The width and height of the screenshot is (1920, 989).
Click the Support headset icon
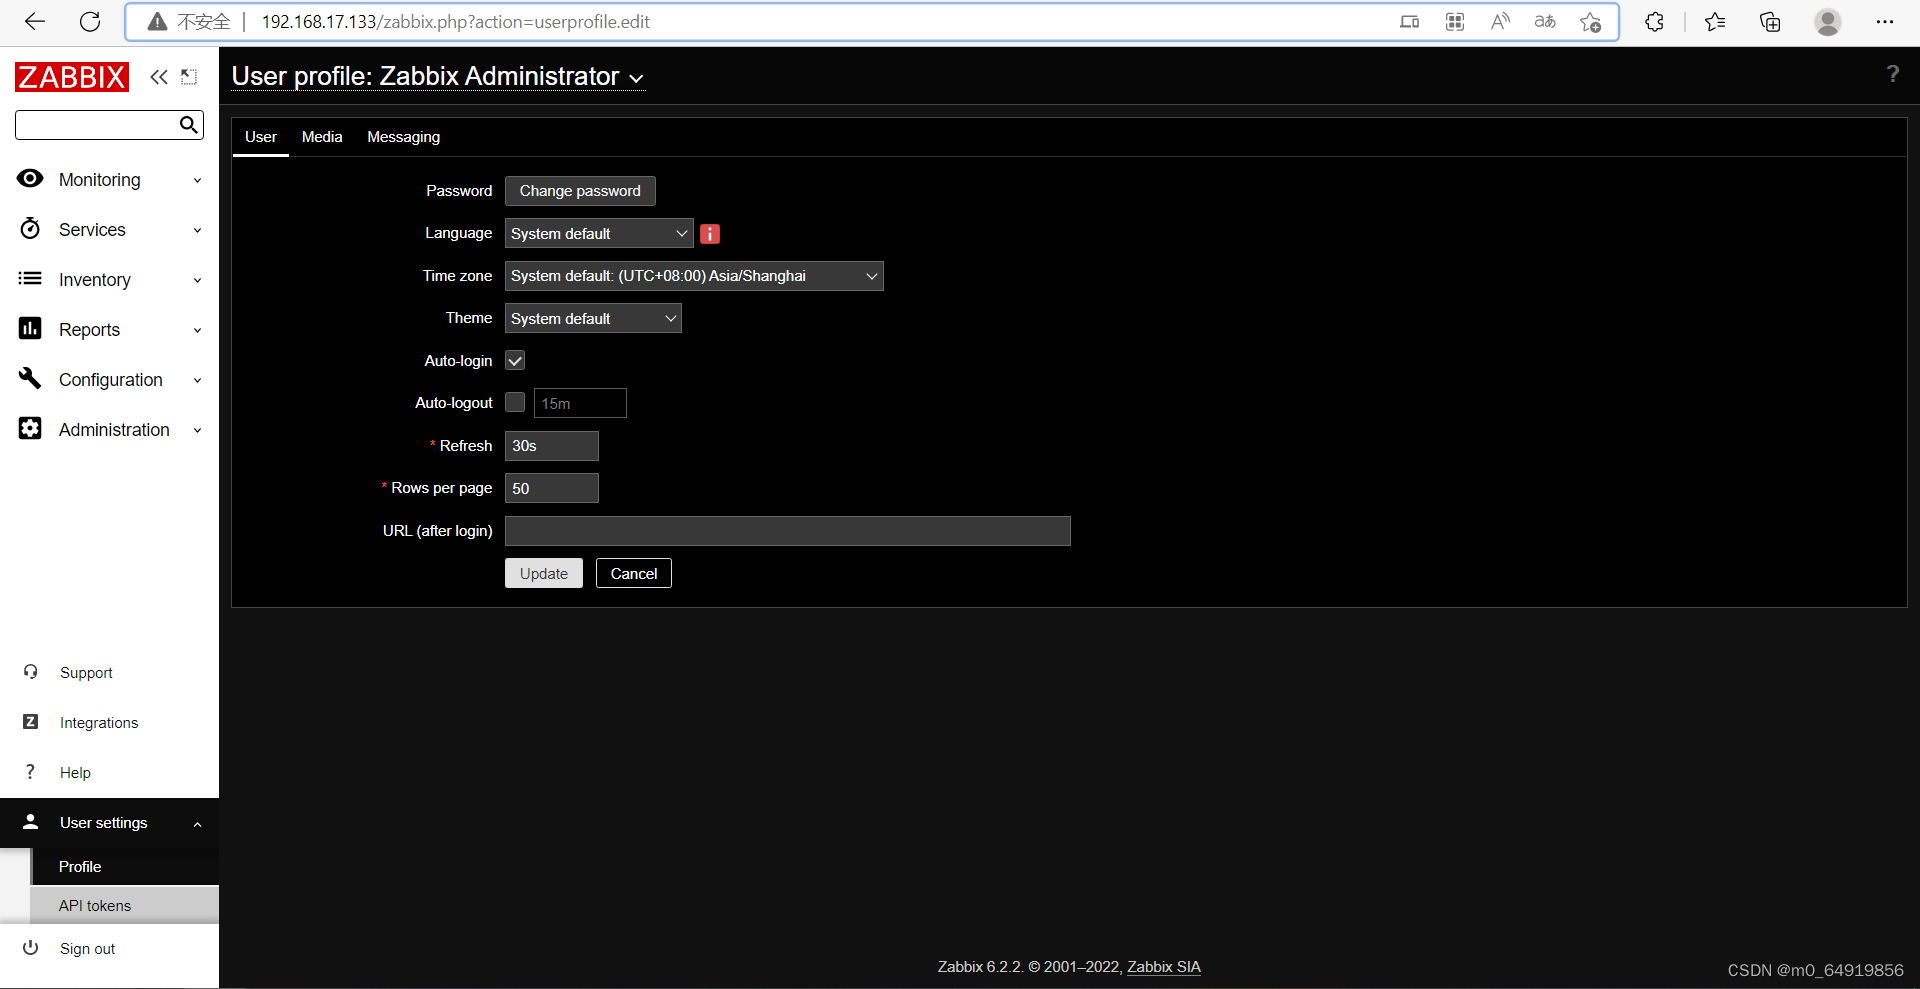[x=30, y=672]
